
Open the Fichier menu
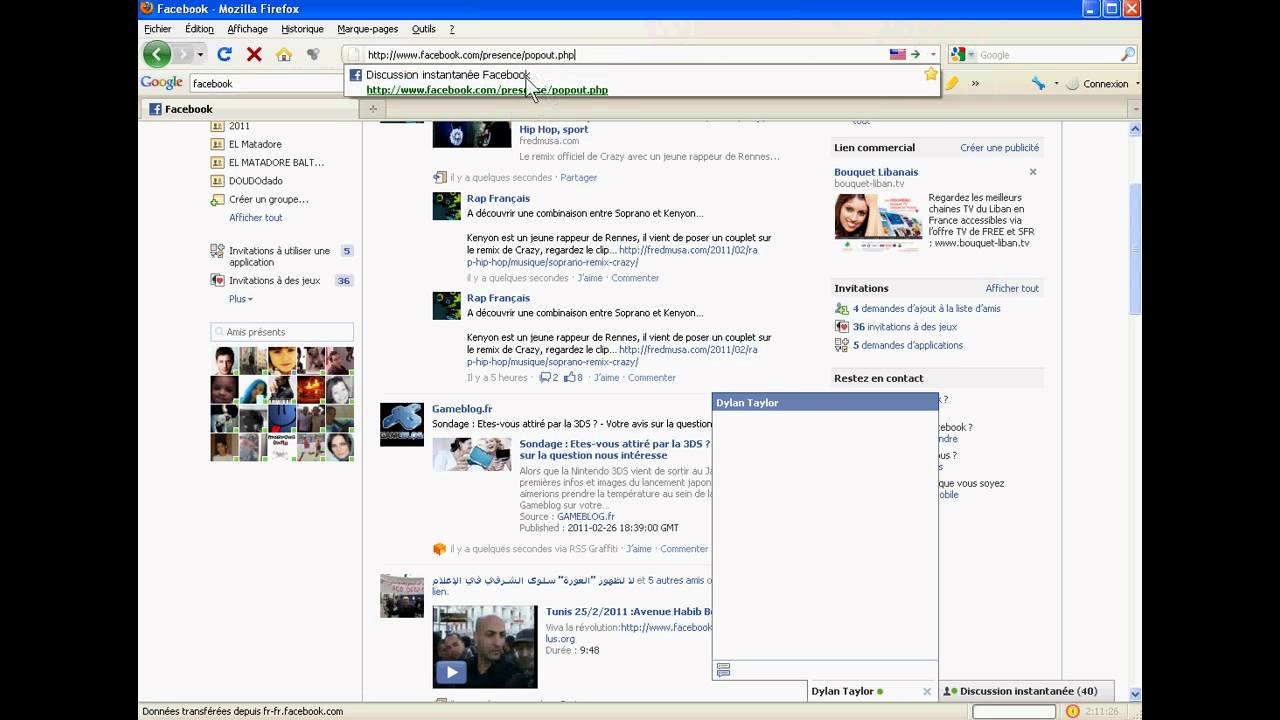pos(158,29)
